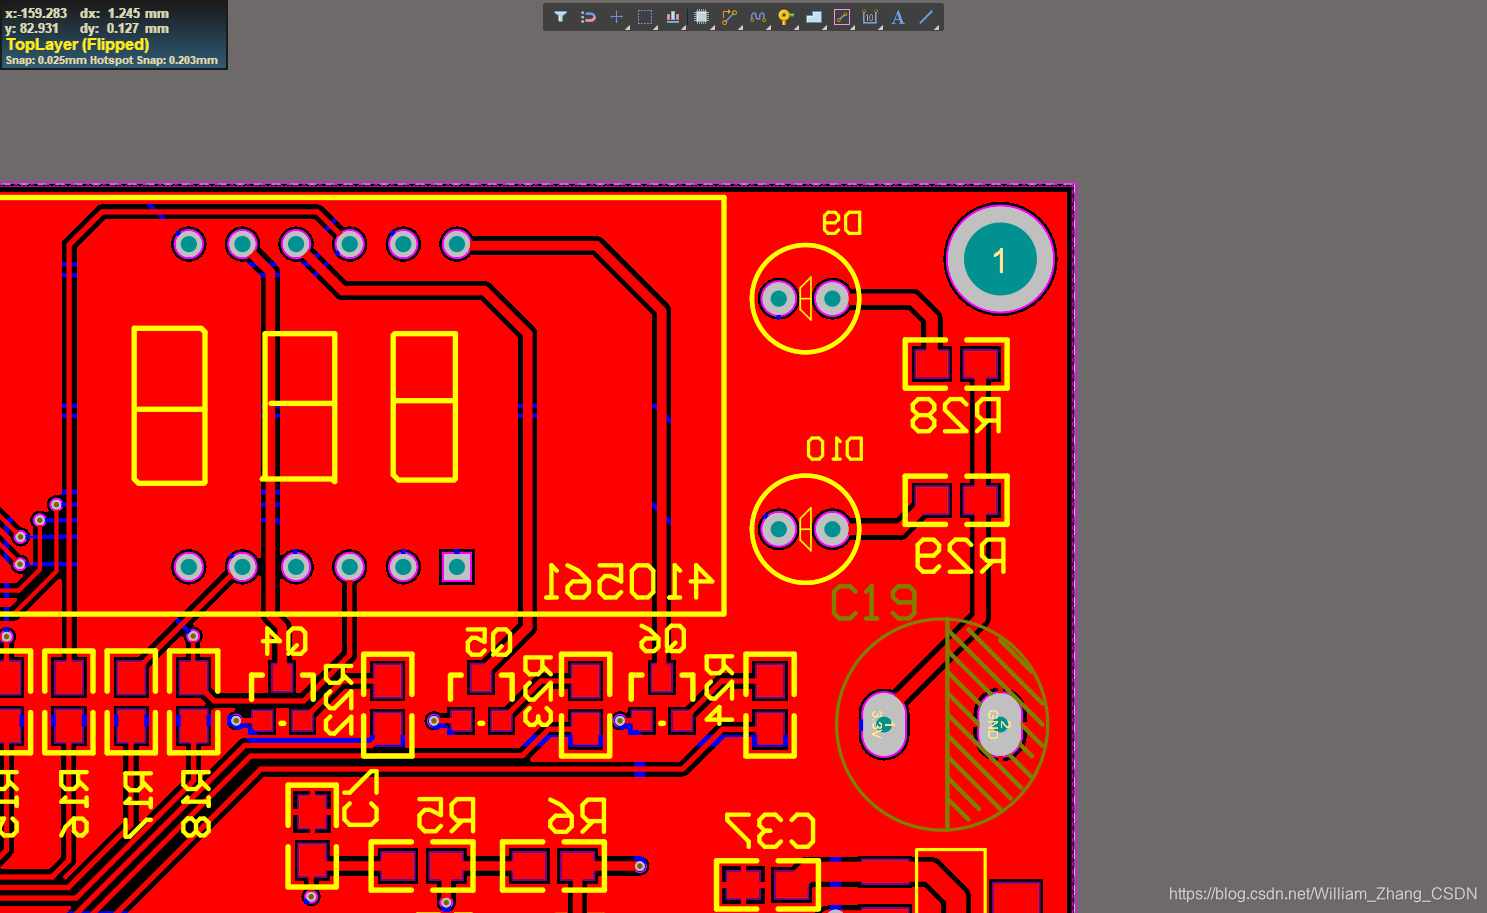Select the 410561 display part label
The height and width of the screenshot is (913, 1487).
point(629,582)
